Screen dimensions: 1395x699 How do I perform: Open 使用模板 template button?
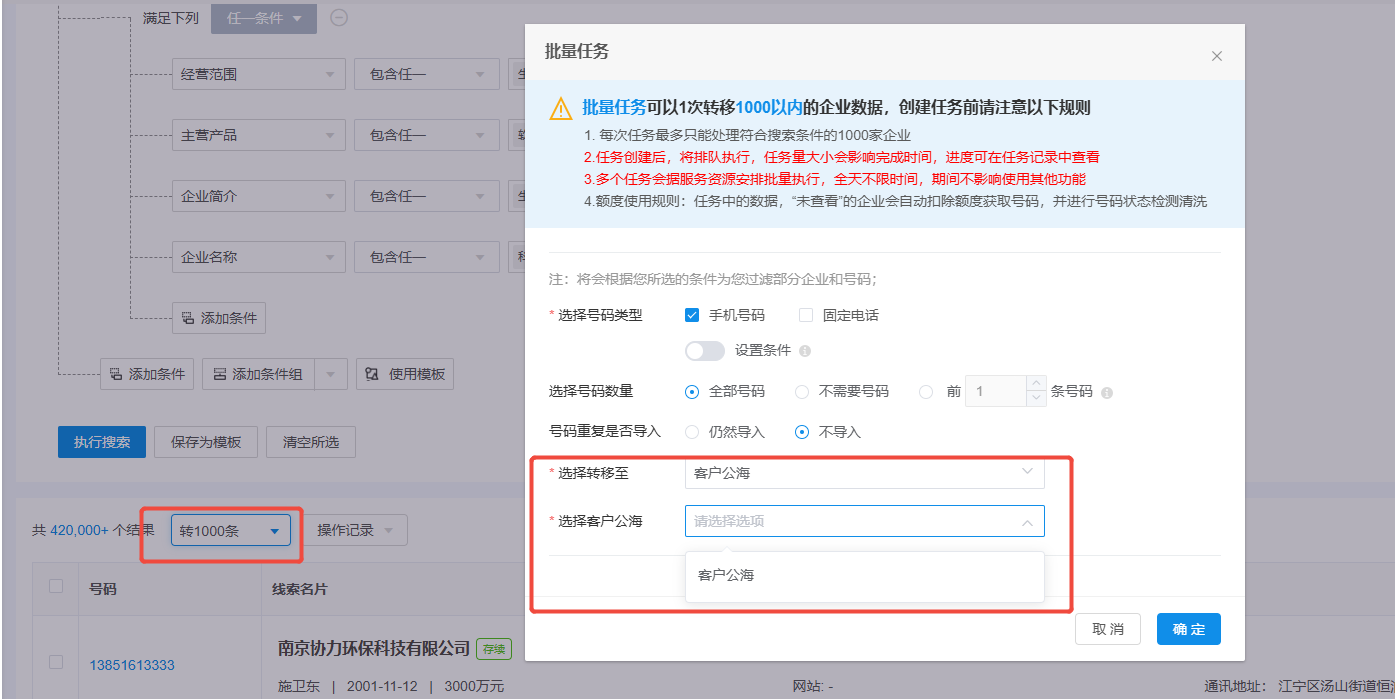pos(405,374)
